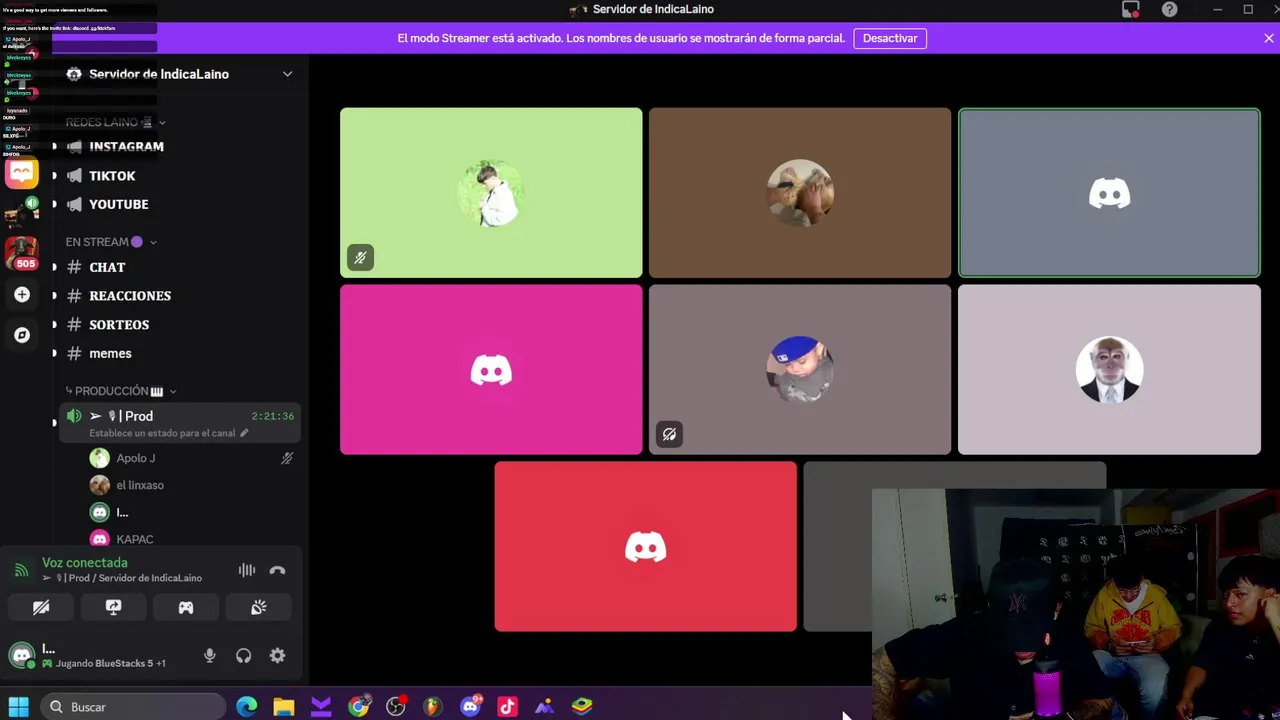Open BlueStacks from taskbar
The image size is (1280, 720).
pyautogui.click(x=582, y=707)
